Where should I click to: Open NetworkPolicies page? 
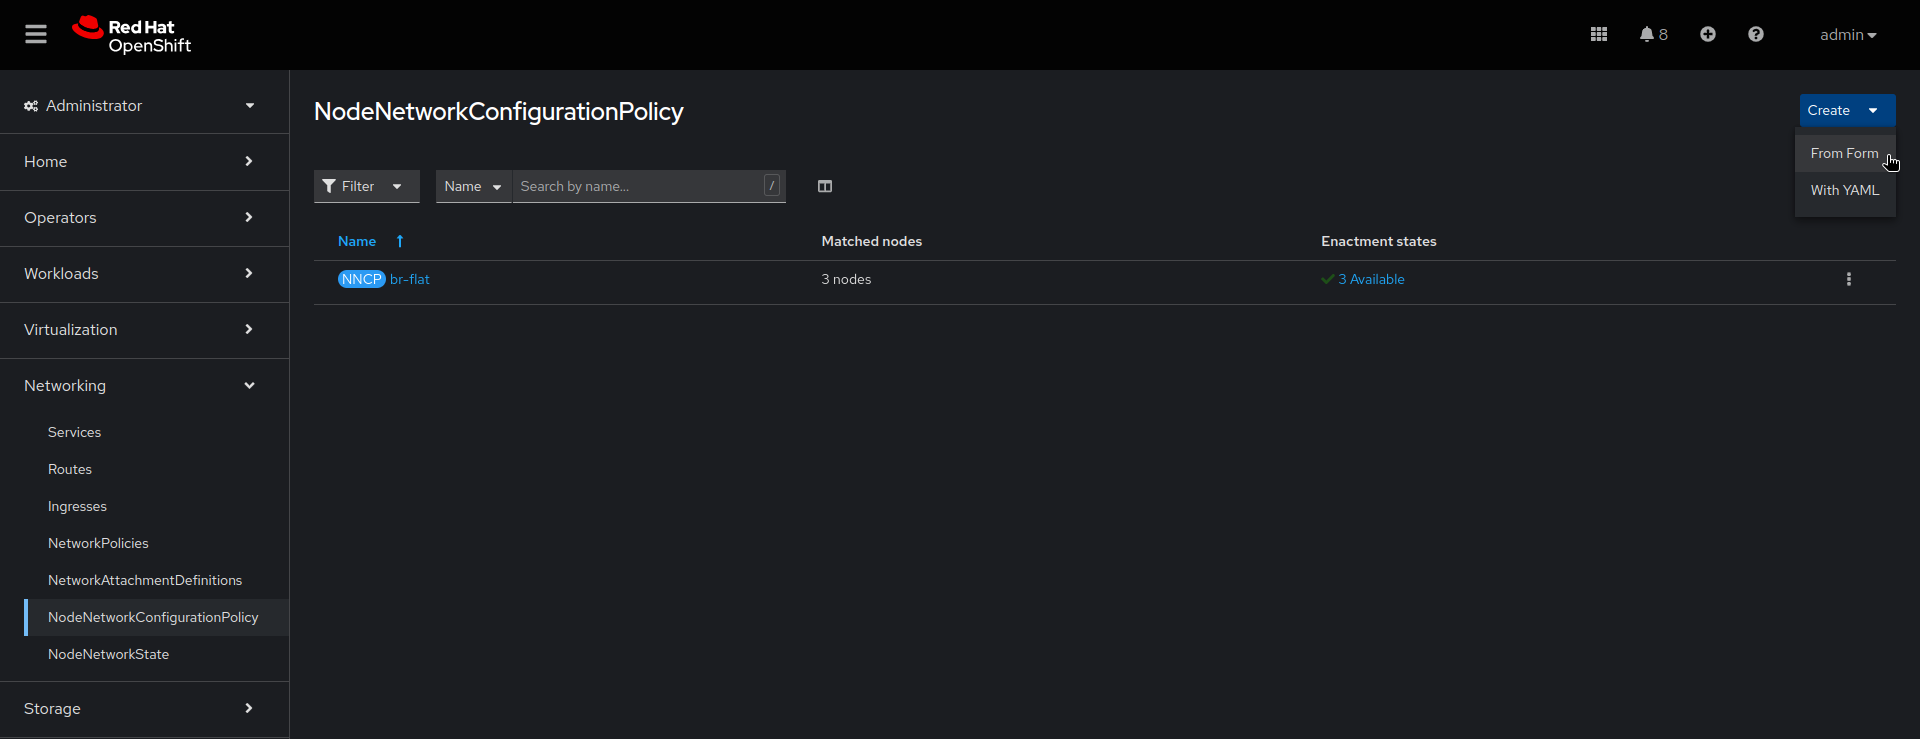point(98,544)
